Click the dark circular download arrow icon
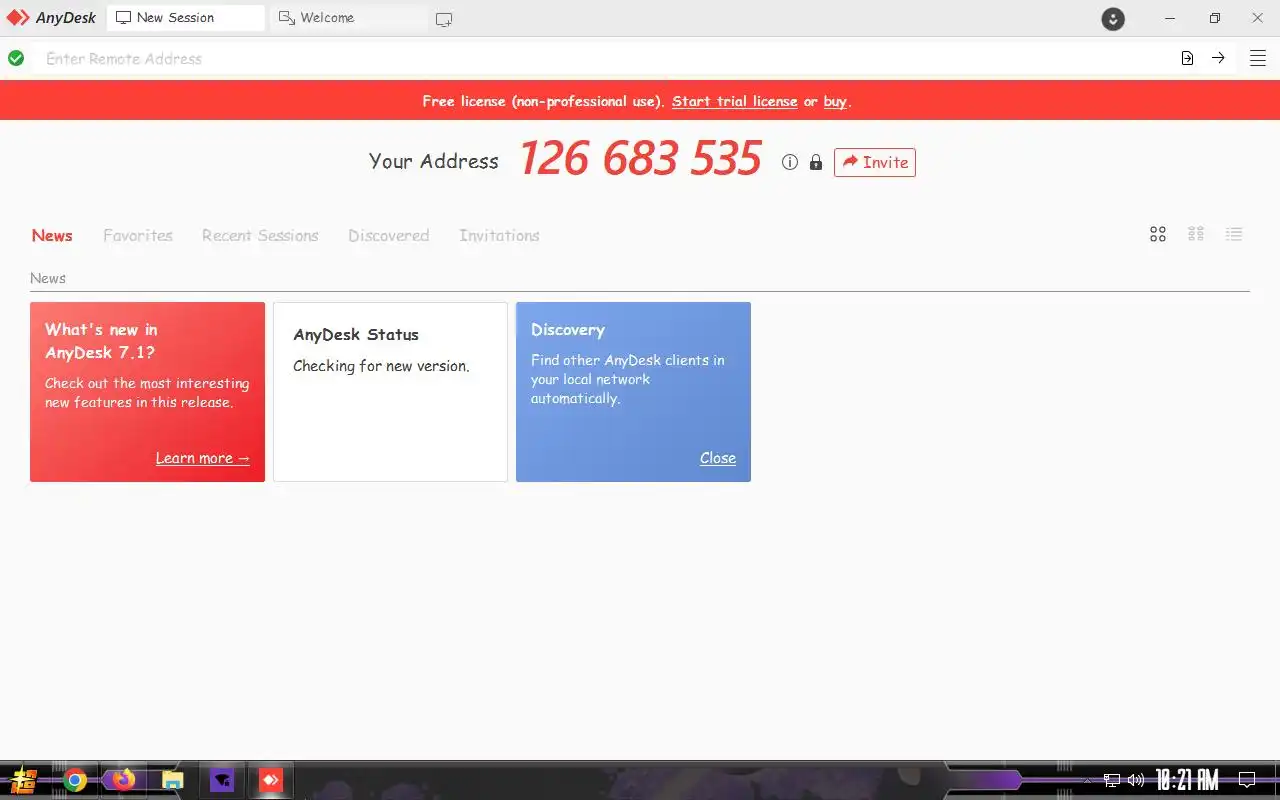Image resolution: width=1280 pixels, height=800 pixels. pyautogui.click(x=1113, y=19)
